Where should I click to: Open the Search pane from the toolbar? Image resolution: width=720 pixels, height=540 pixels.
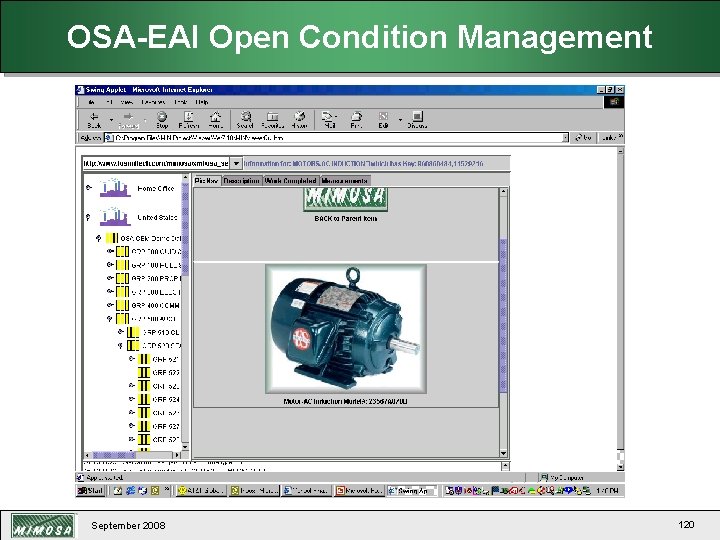pyautogui.click(x=245, y=120)
